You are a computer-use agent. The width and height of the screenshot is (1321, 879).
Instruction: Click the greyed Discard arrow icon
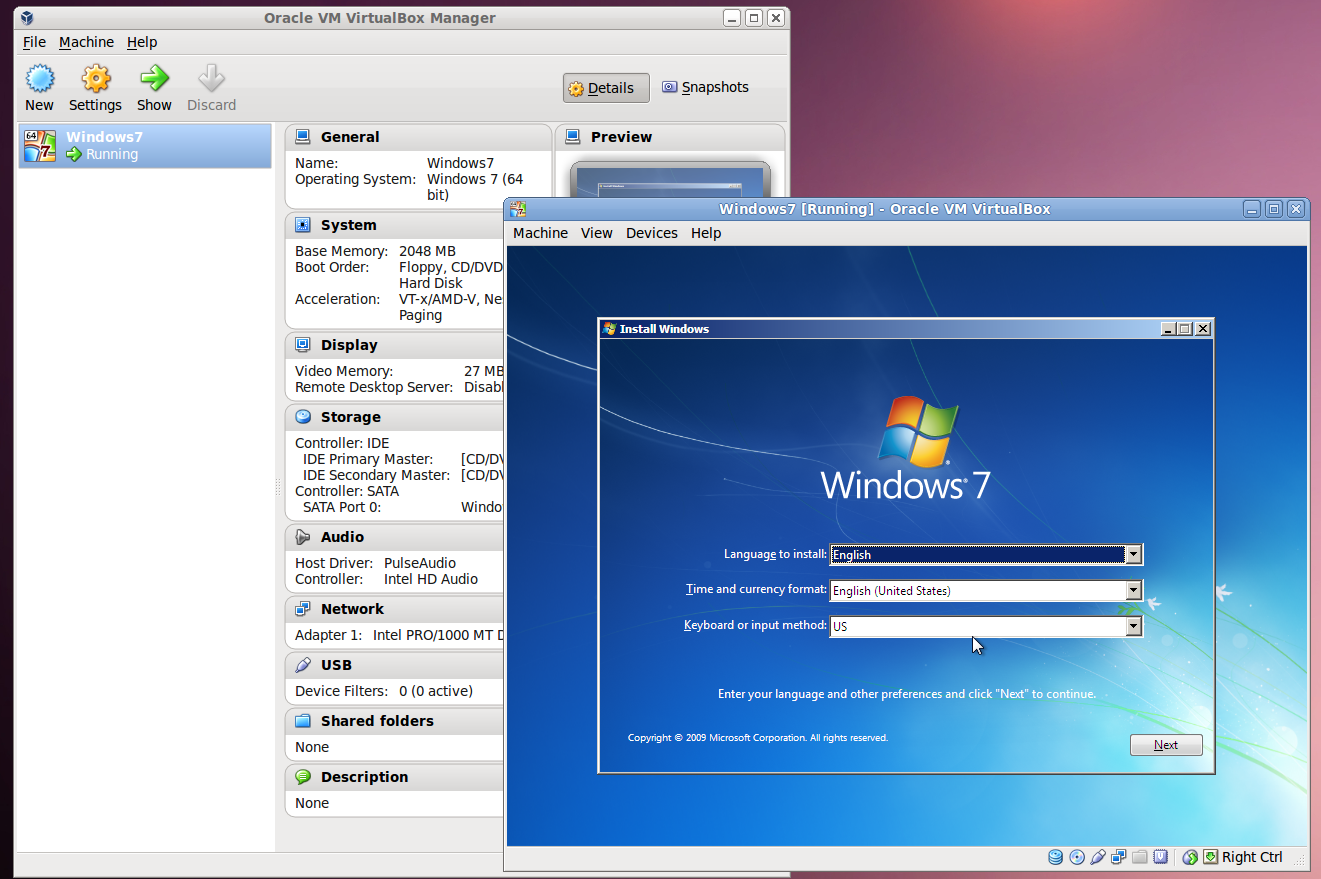[x=211, y=78]
